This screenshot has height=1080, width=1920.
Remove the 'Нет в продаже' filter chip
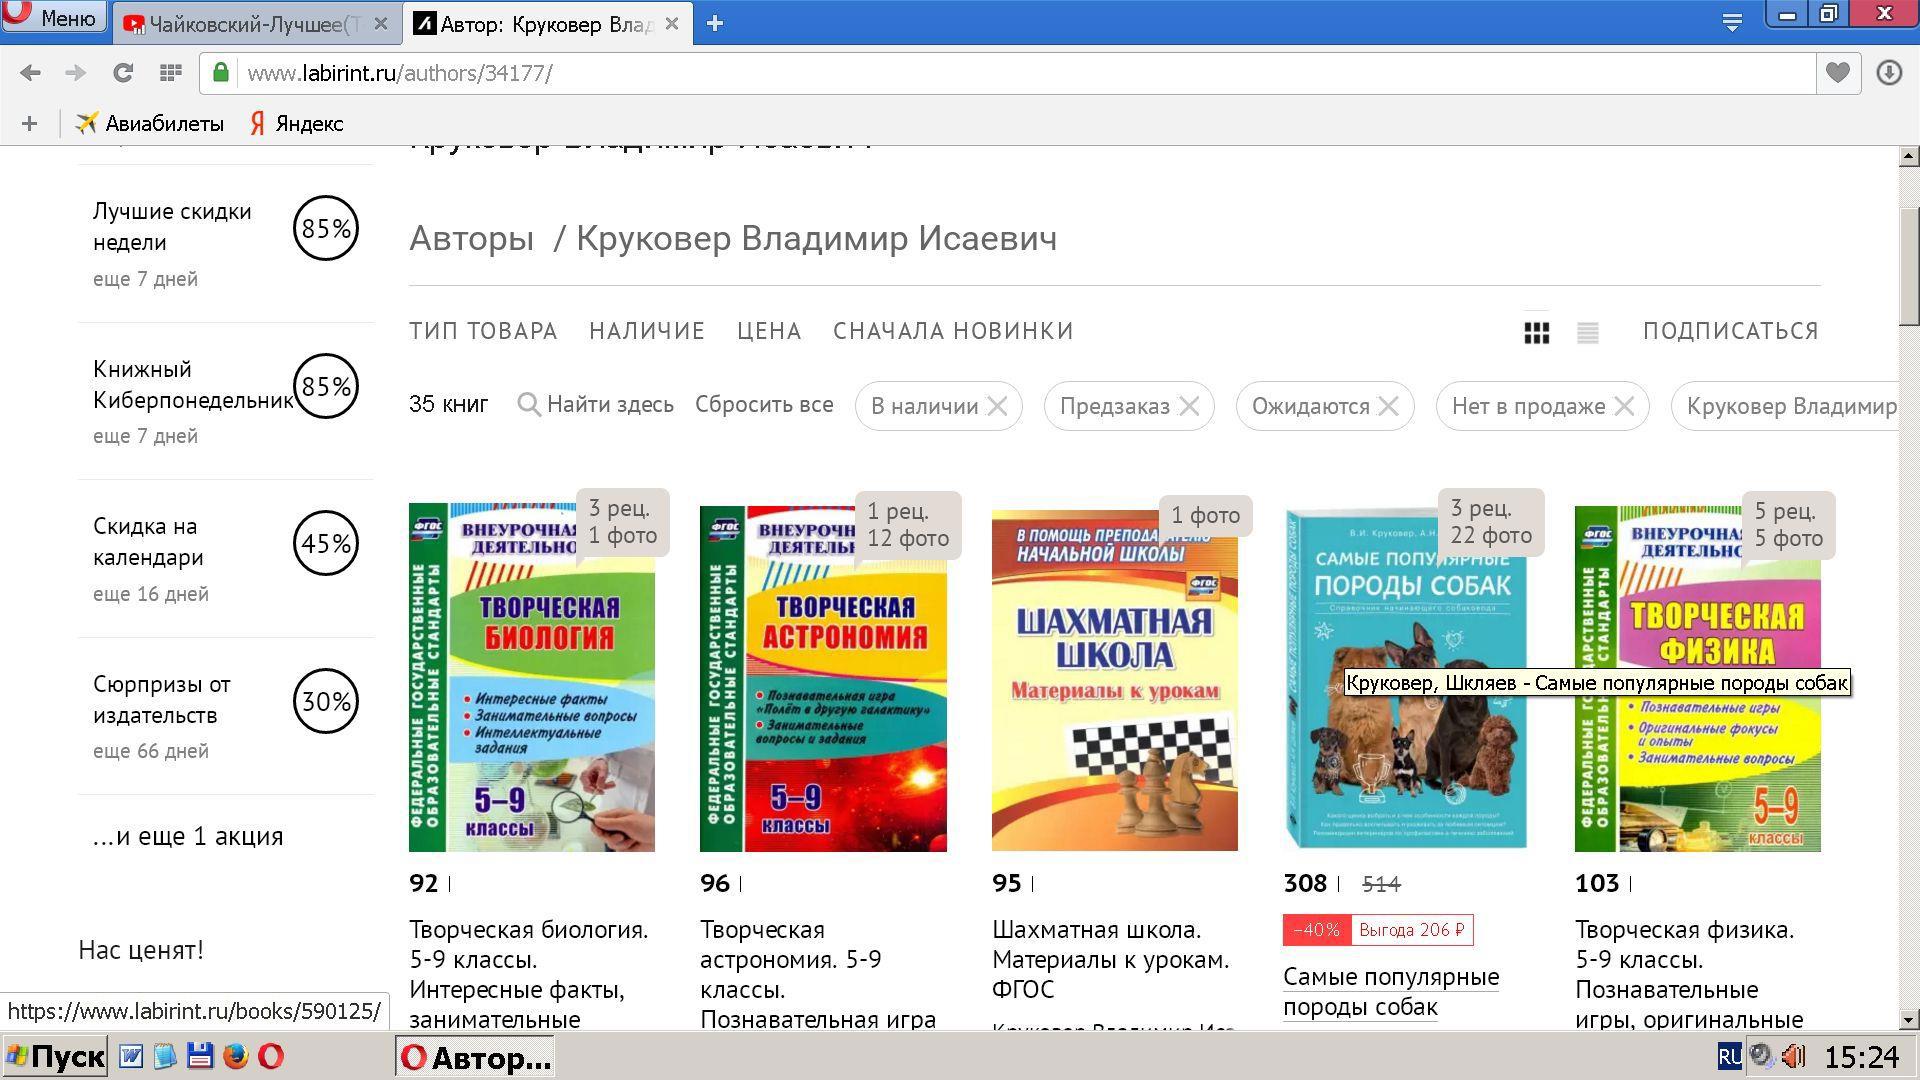1624,406
